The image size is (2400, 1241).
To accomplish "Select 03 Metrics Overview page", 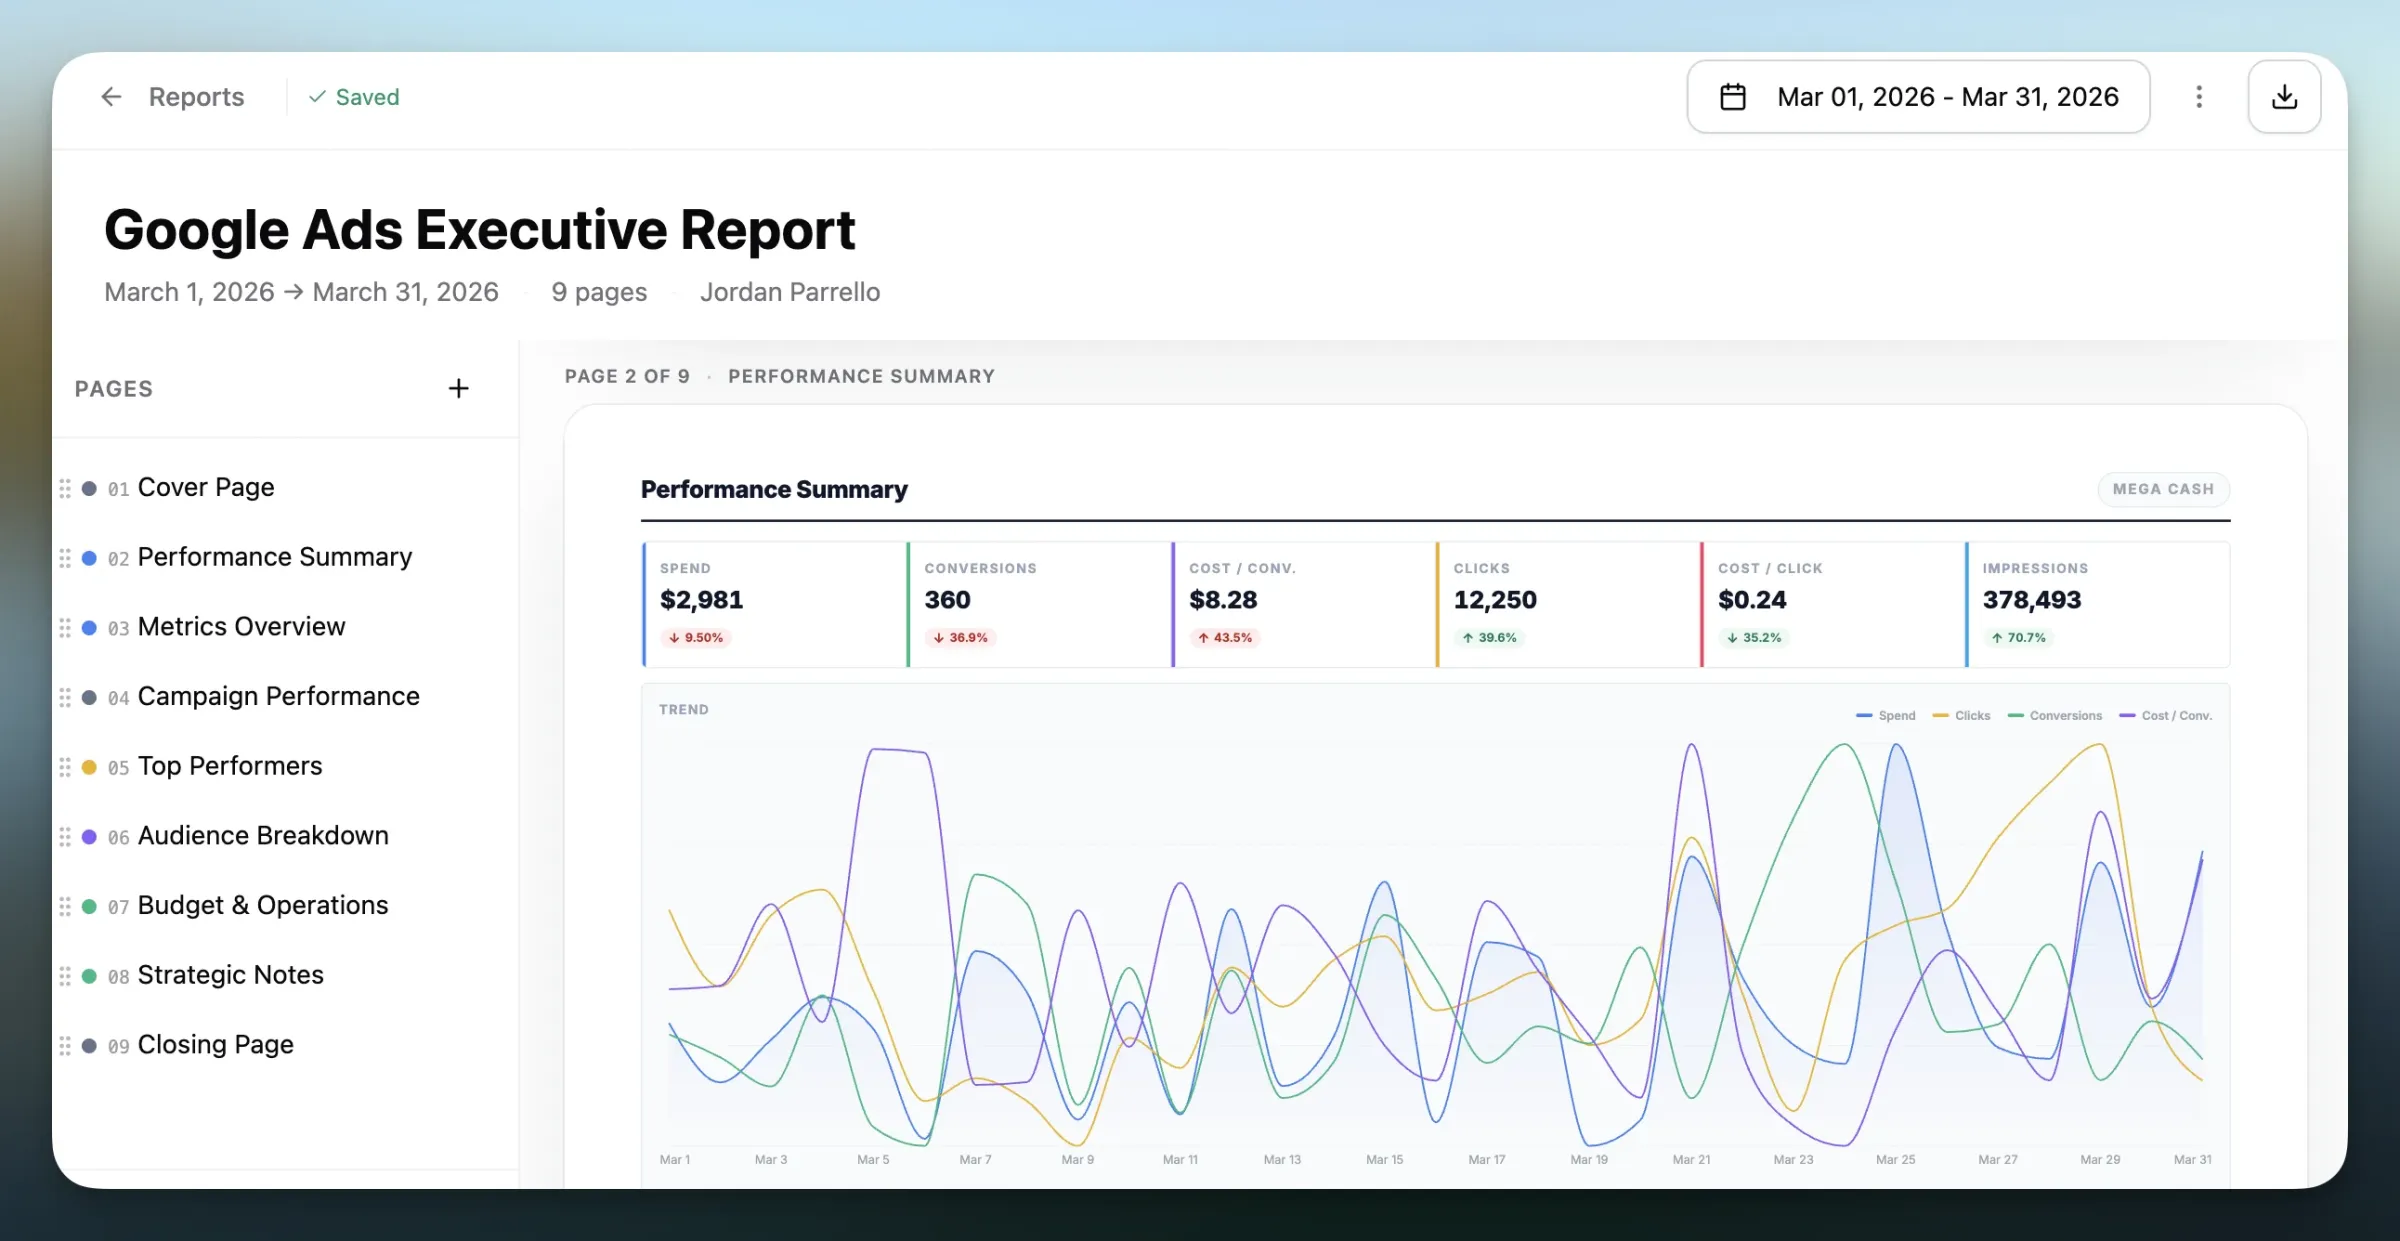I will point(285,627).
